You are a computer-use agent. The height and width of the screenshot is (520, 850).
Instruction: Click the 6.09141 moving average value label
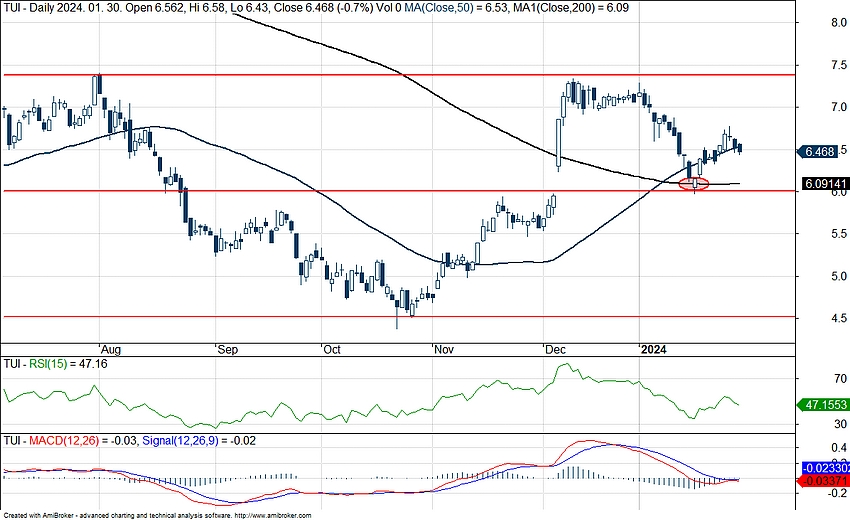pyautogui.click(x=825, y=184)
